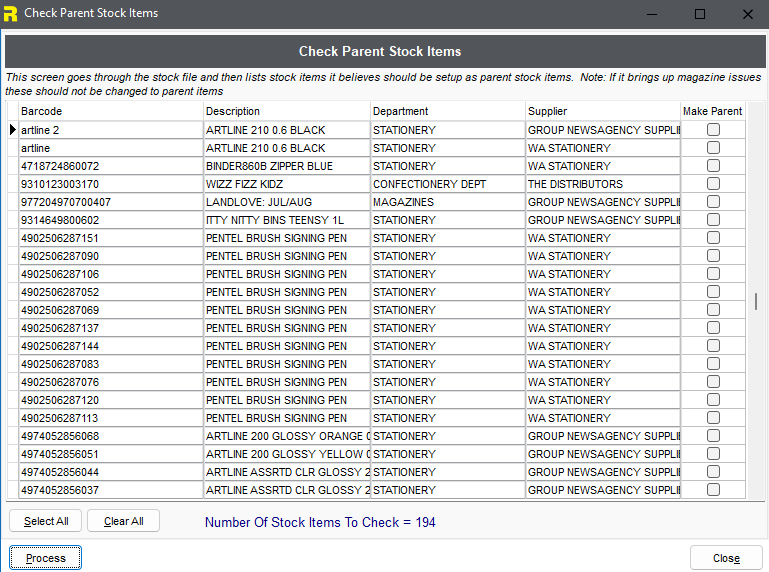Click the vertical scrollbar thumb of the grid
This screenshot has width=769, height=572.
click(x=757, y=301)
